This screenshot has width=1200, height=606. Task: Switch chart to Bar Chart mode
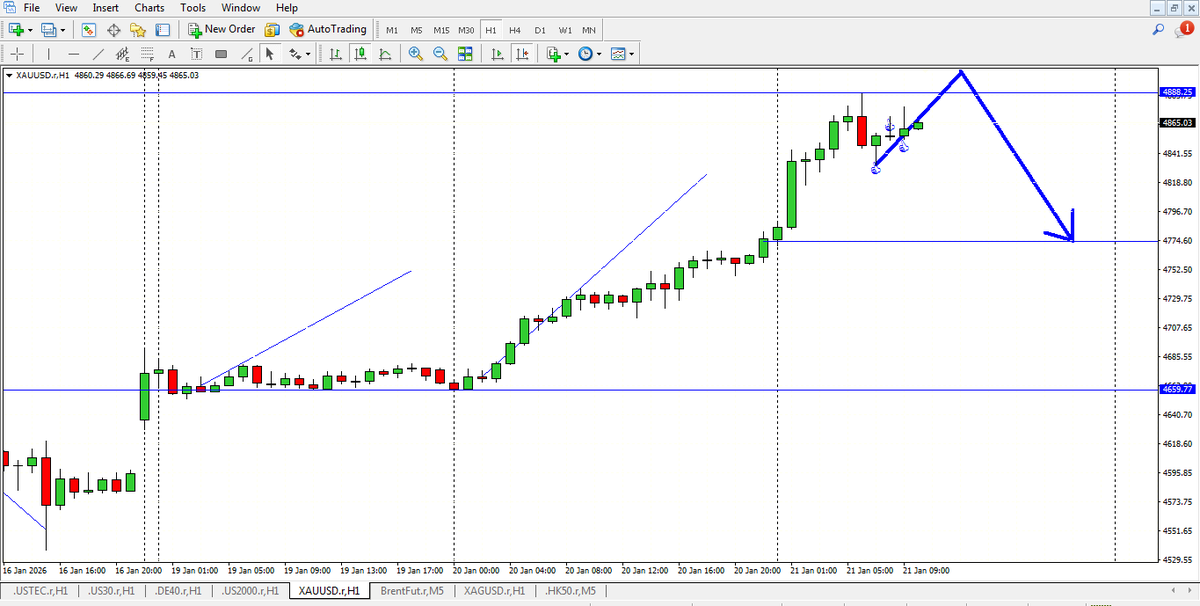click(335, 54)
